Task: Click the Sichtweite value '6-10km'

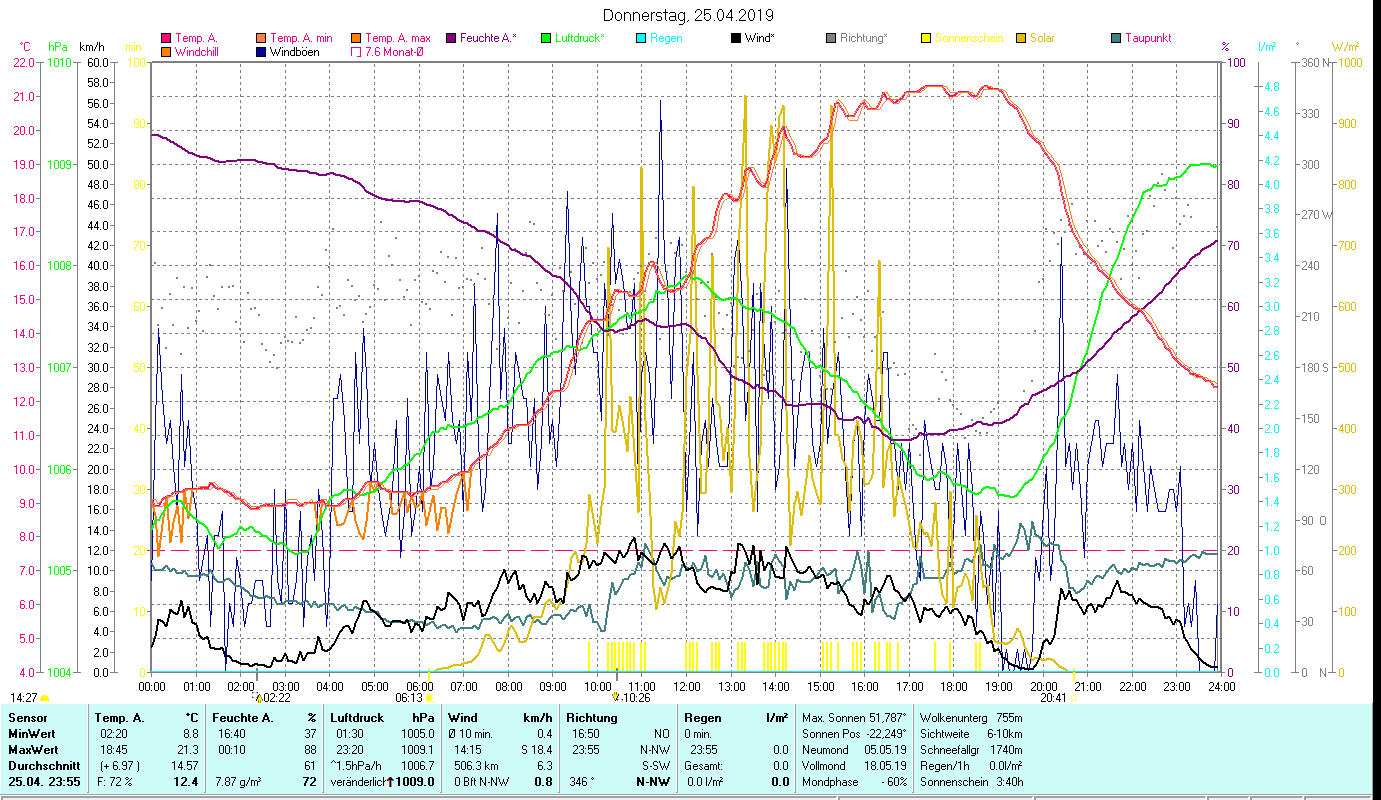Action: coord(1006,734)
